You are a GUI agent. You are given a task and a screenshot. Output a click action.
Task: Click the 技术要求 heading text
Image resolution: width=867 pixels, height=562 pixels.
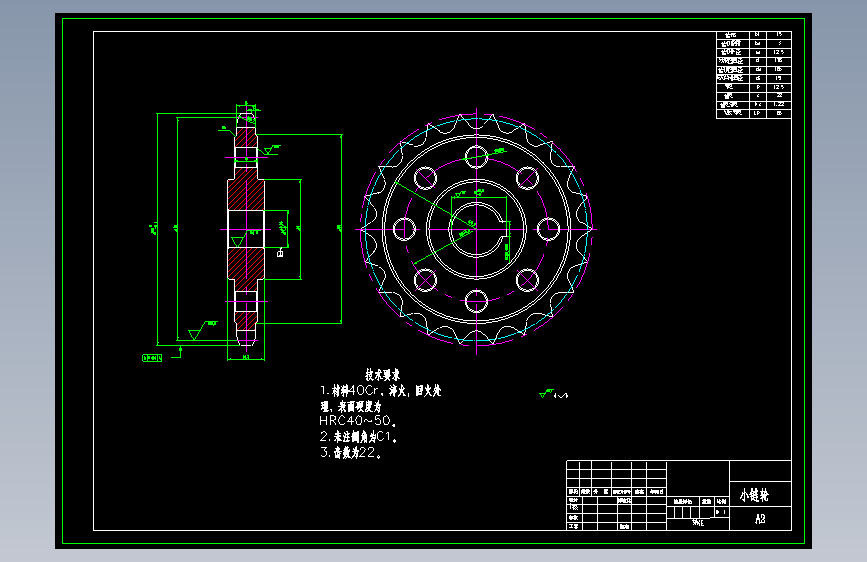[383, 374]
